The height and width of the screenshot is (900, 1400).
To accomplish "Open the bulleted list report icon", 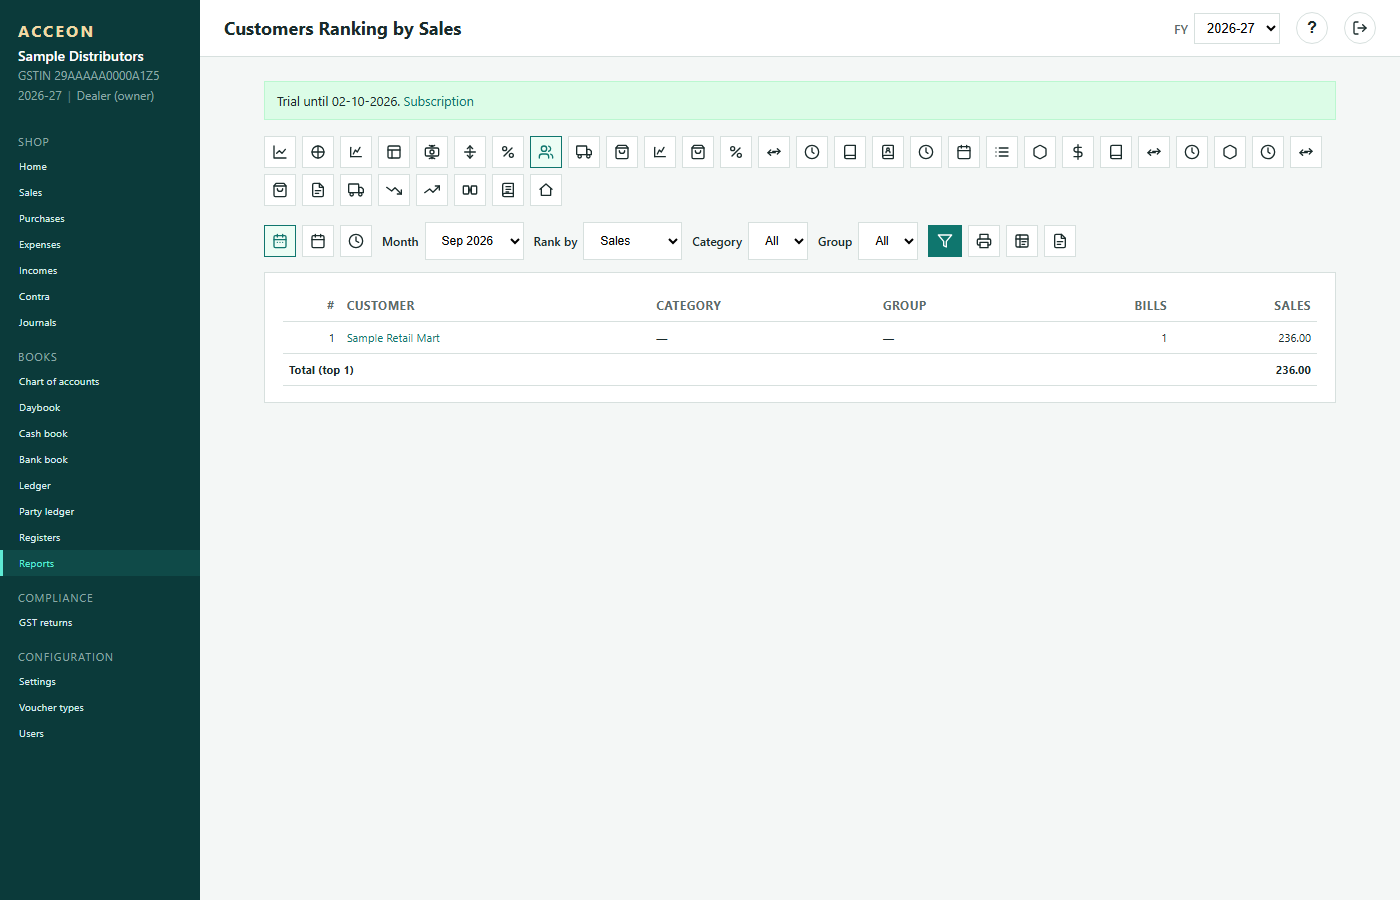I will click(x=1002, y=152).
